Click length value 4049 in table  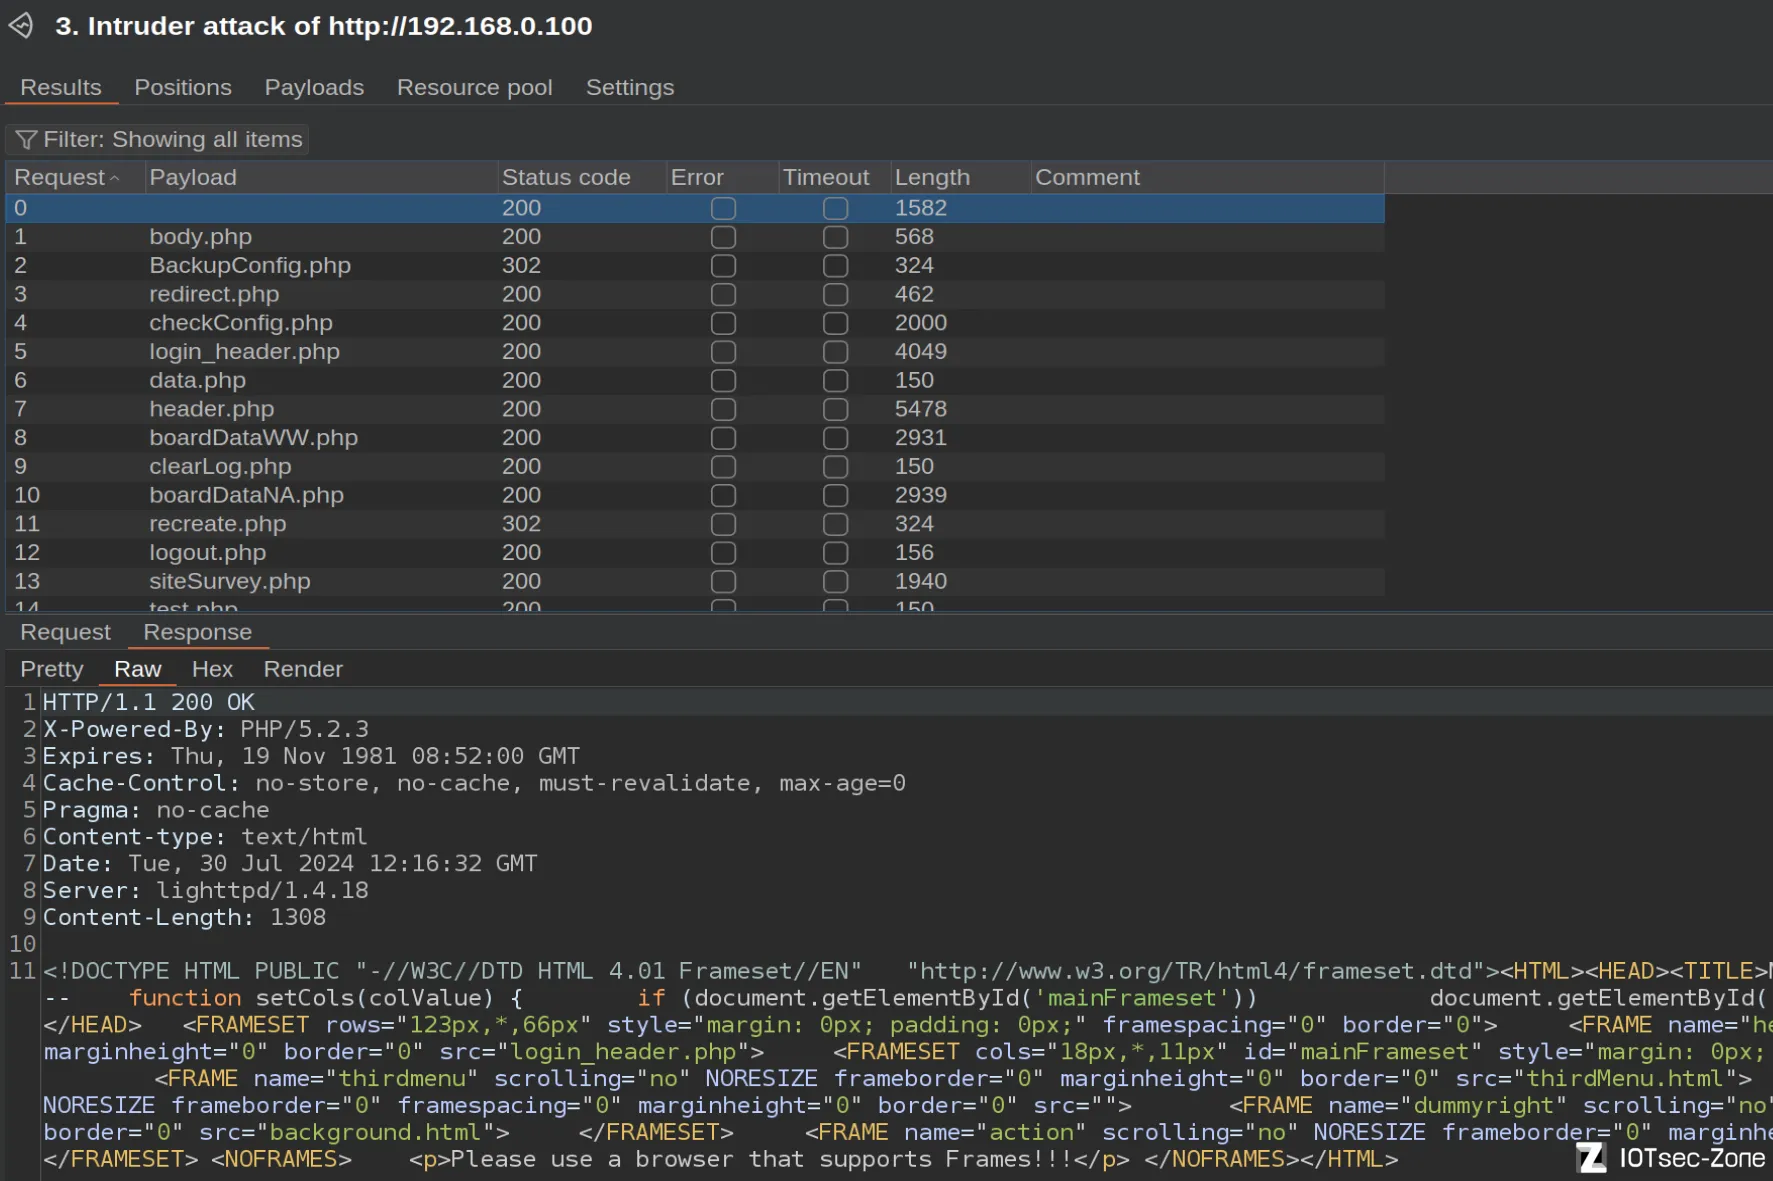[920, 352]
